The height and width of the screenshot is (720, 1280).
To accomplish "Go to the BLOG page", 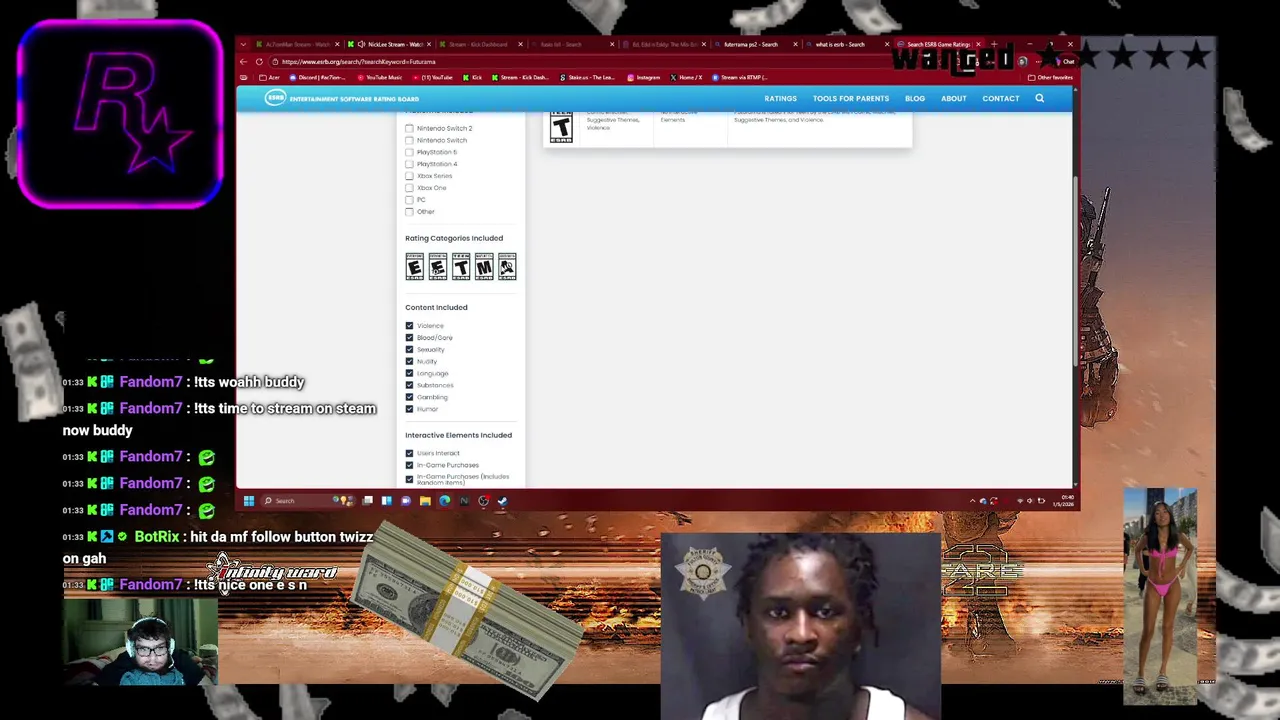I will point(915,99).
